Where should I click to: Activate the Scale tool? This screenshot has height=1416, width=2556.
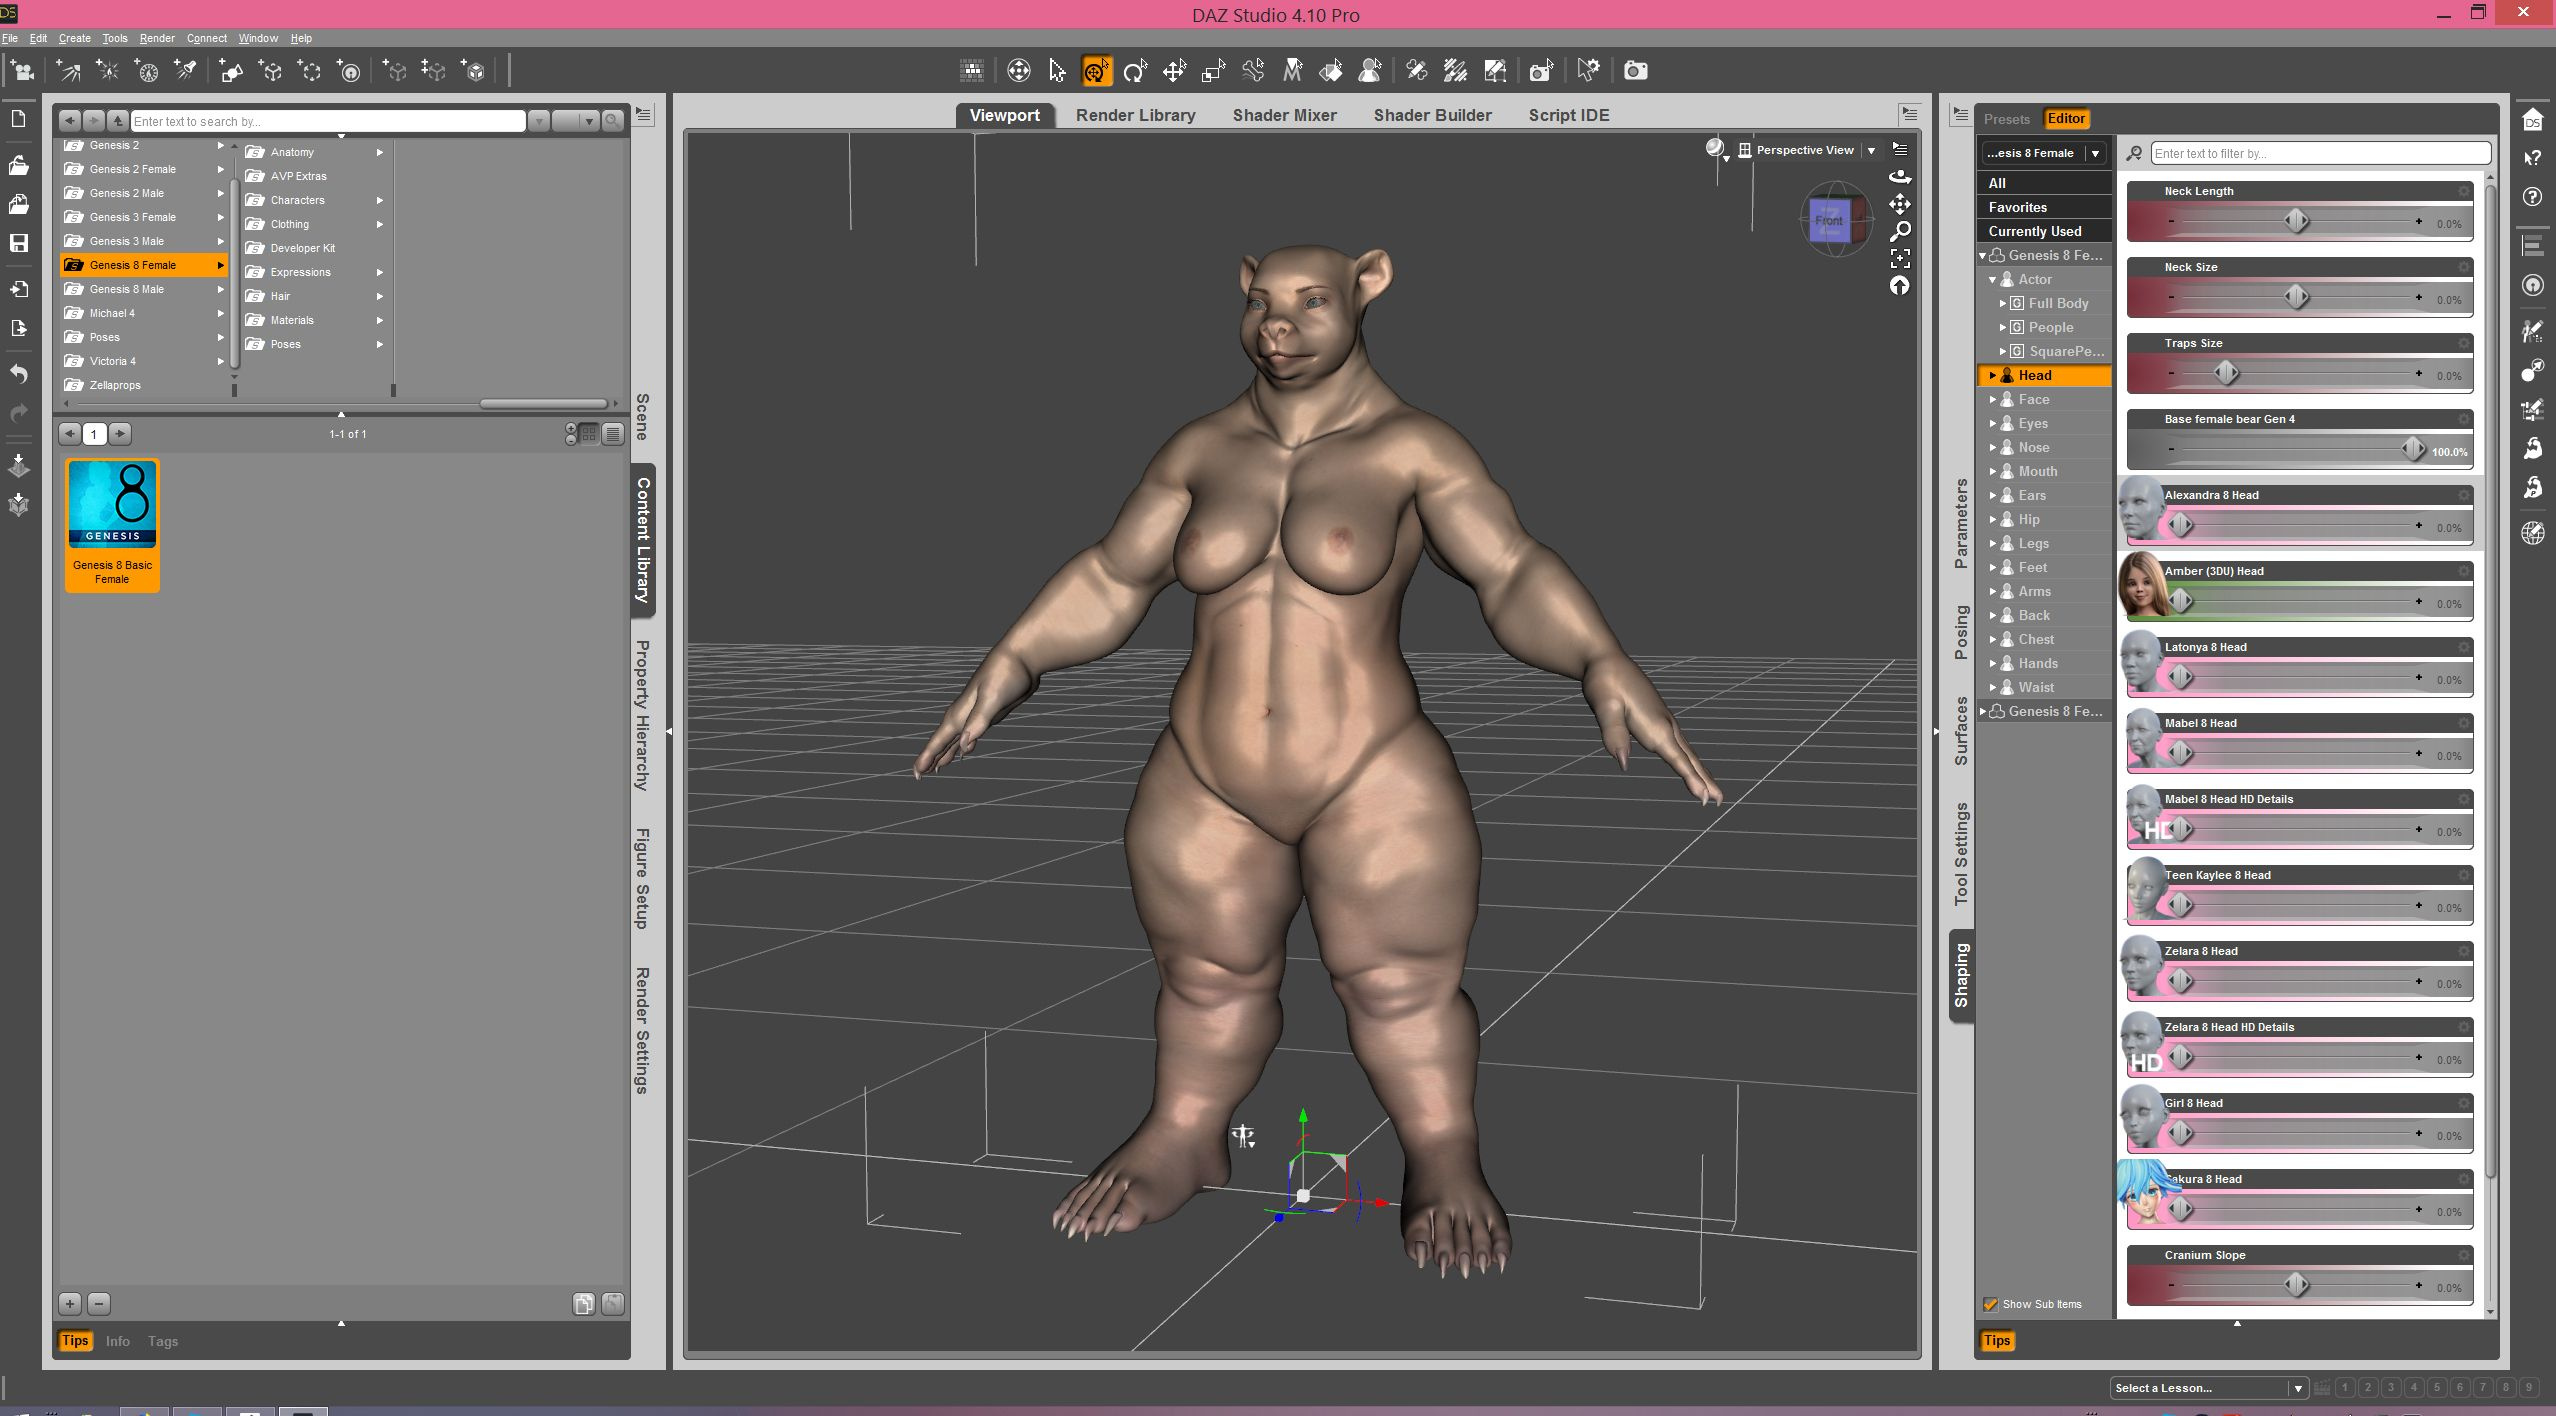click(x=1213, y=71)
